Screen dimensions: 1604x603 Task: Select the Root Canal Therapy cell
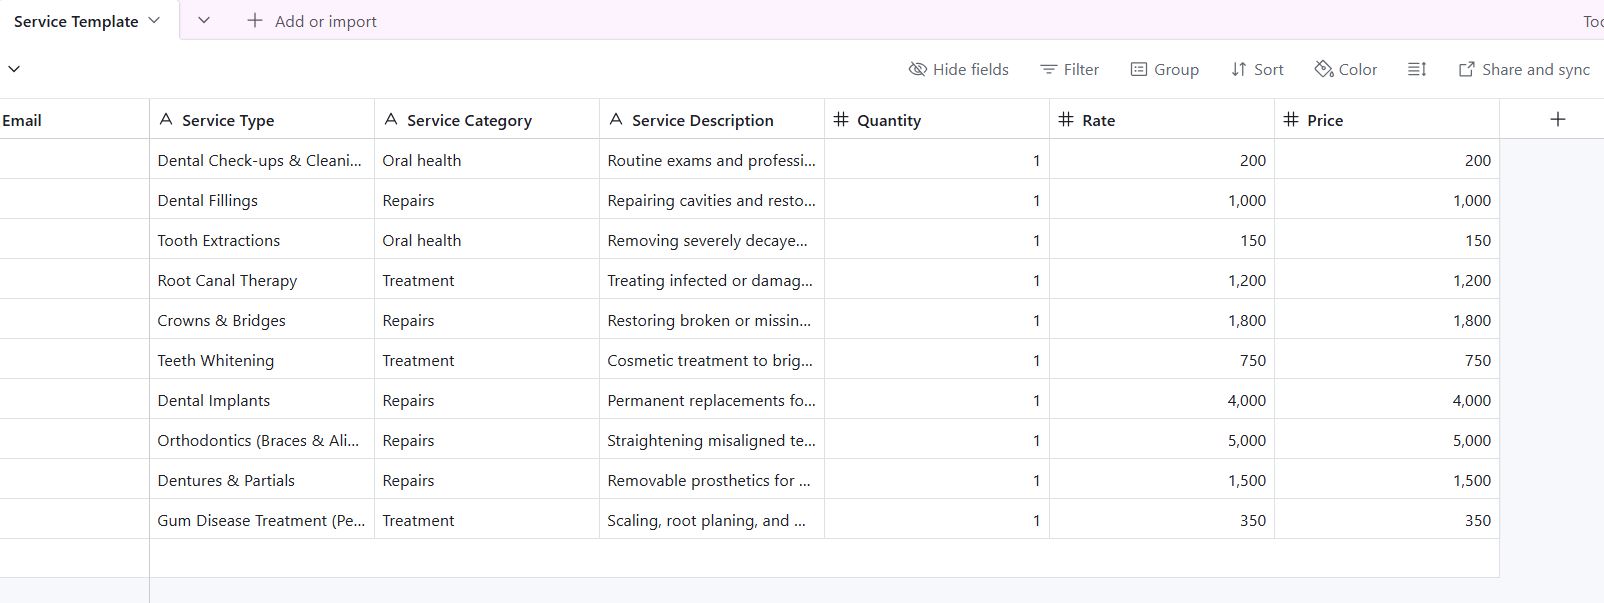(x=227, y=280)
